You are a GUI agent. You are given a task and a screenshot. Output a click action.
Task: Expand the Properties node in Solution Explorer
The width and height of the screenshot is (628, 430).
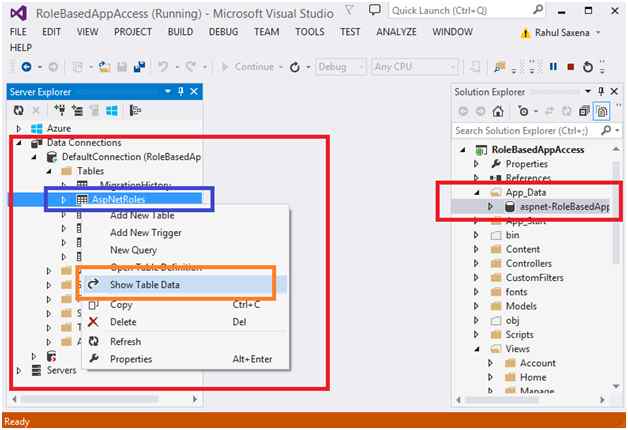click(476, 164)
